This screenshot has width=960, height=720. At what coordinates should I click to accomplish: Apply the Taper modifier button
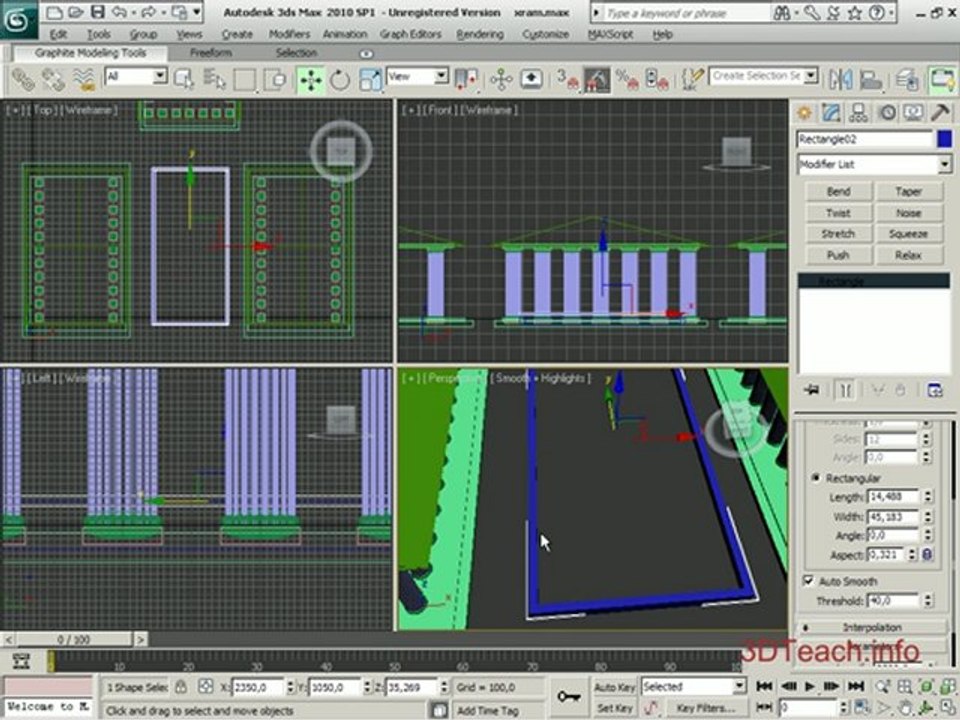pos(909,192)
